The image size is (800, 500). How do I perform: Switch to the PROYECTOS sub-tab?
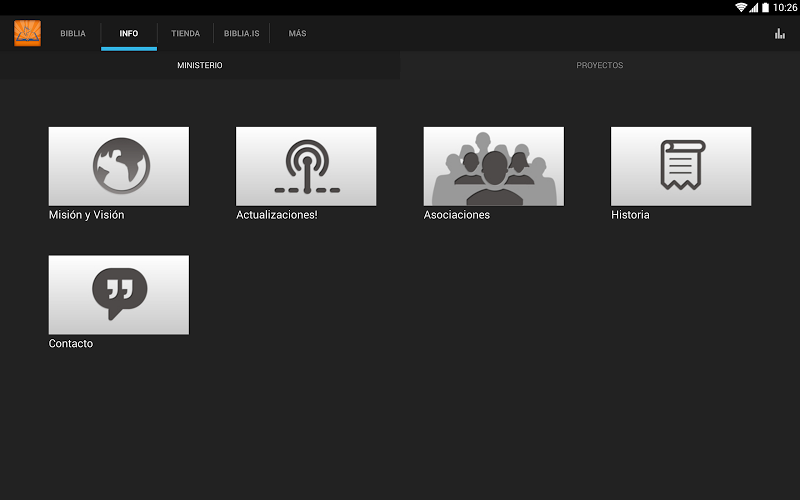click(x=600, y=65)
